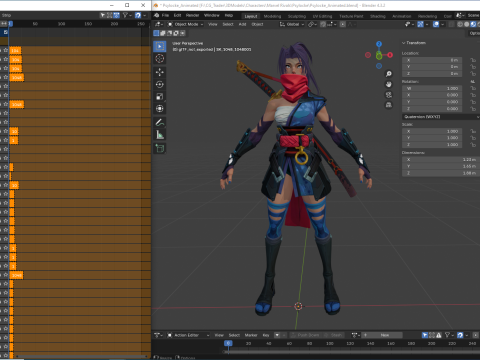
Task: Toggle Only Show Errors warning icon in Action Editor
Action: click(439, 335)
